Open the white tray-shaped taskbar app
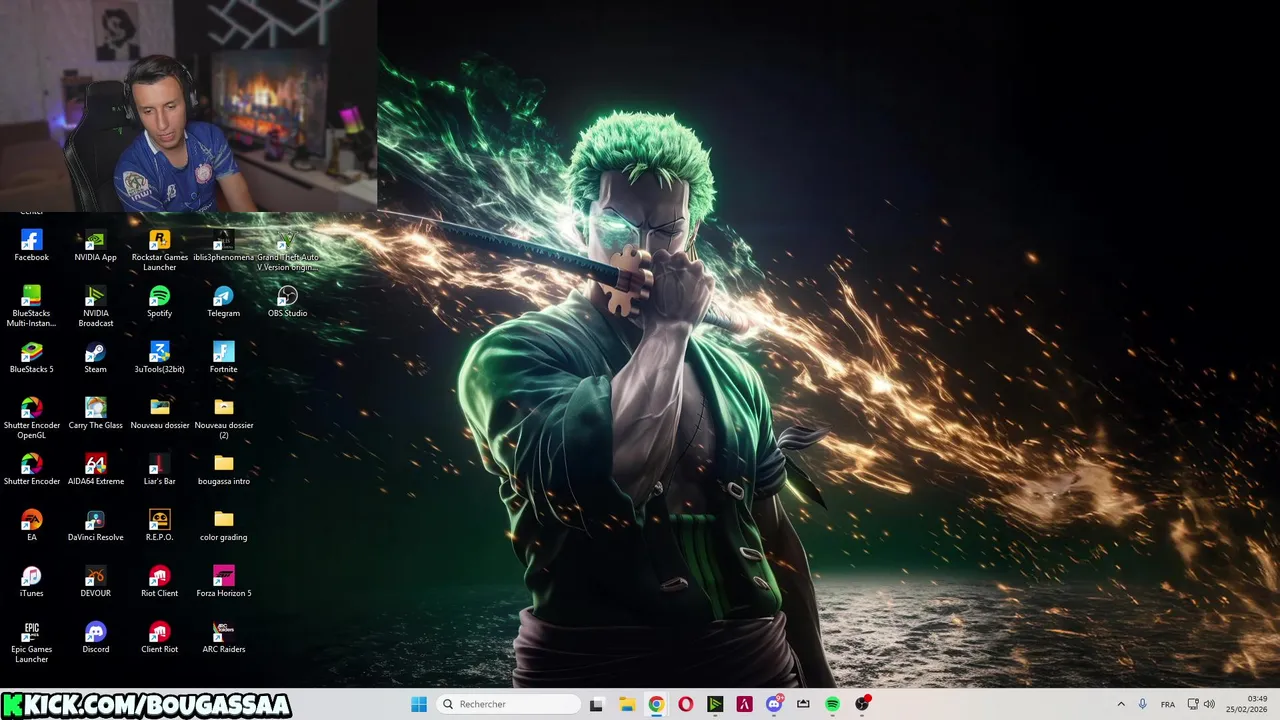Viewport: 1280px width, 720px height. [803, 704]
